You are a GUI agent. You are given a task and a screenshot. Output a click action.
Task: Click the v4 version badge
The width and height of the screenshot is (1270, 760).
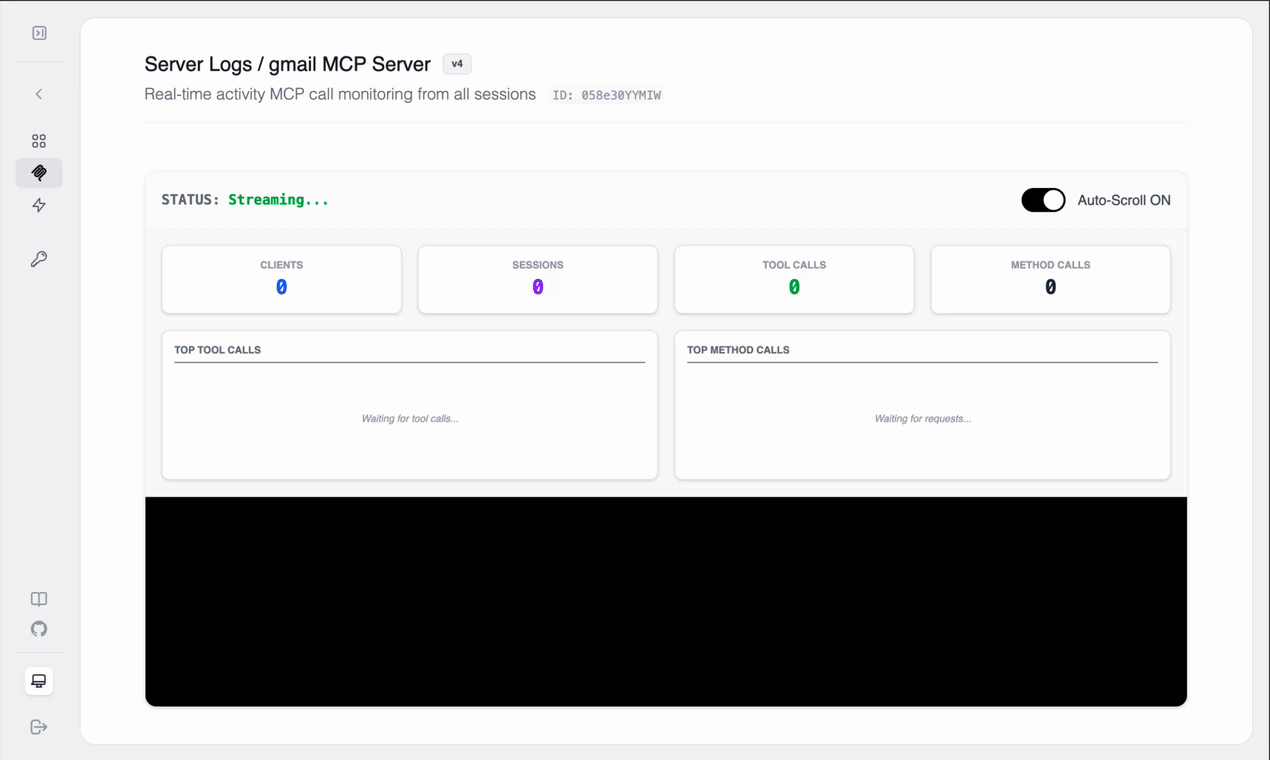[456, 63]
